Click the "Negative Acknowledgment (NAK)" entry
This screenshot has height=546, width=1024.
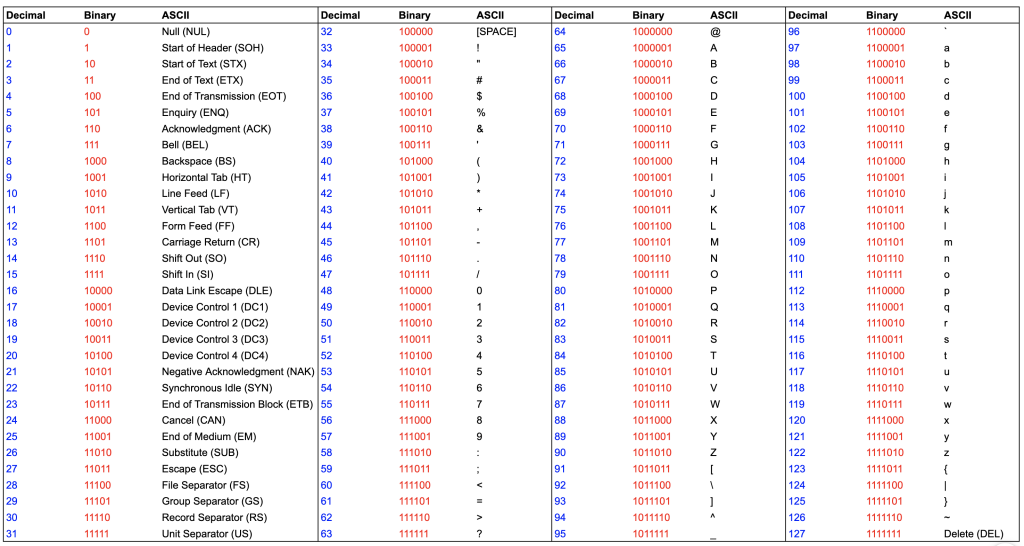click(x=236, y=372)
